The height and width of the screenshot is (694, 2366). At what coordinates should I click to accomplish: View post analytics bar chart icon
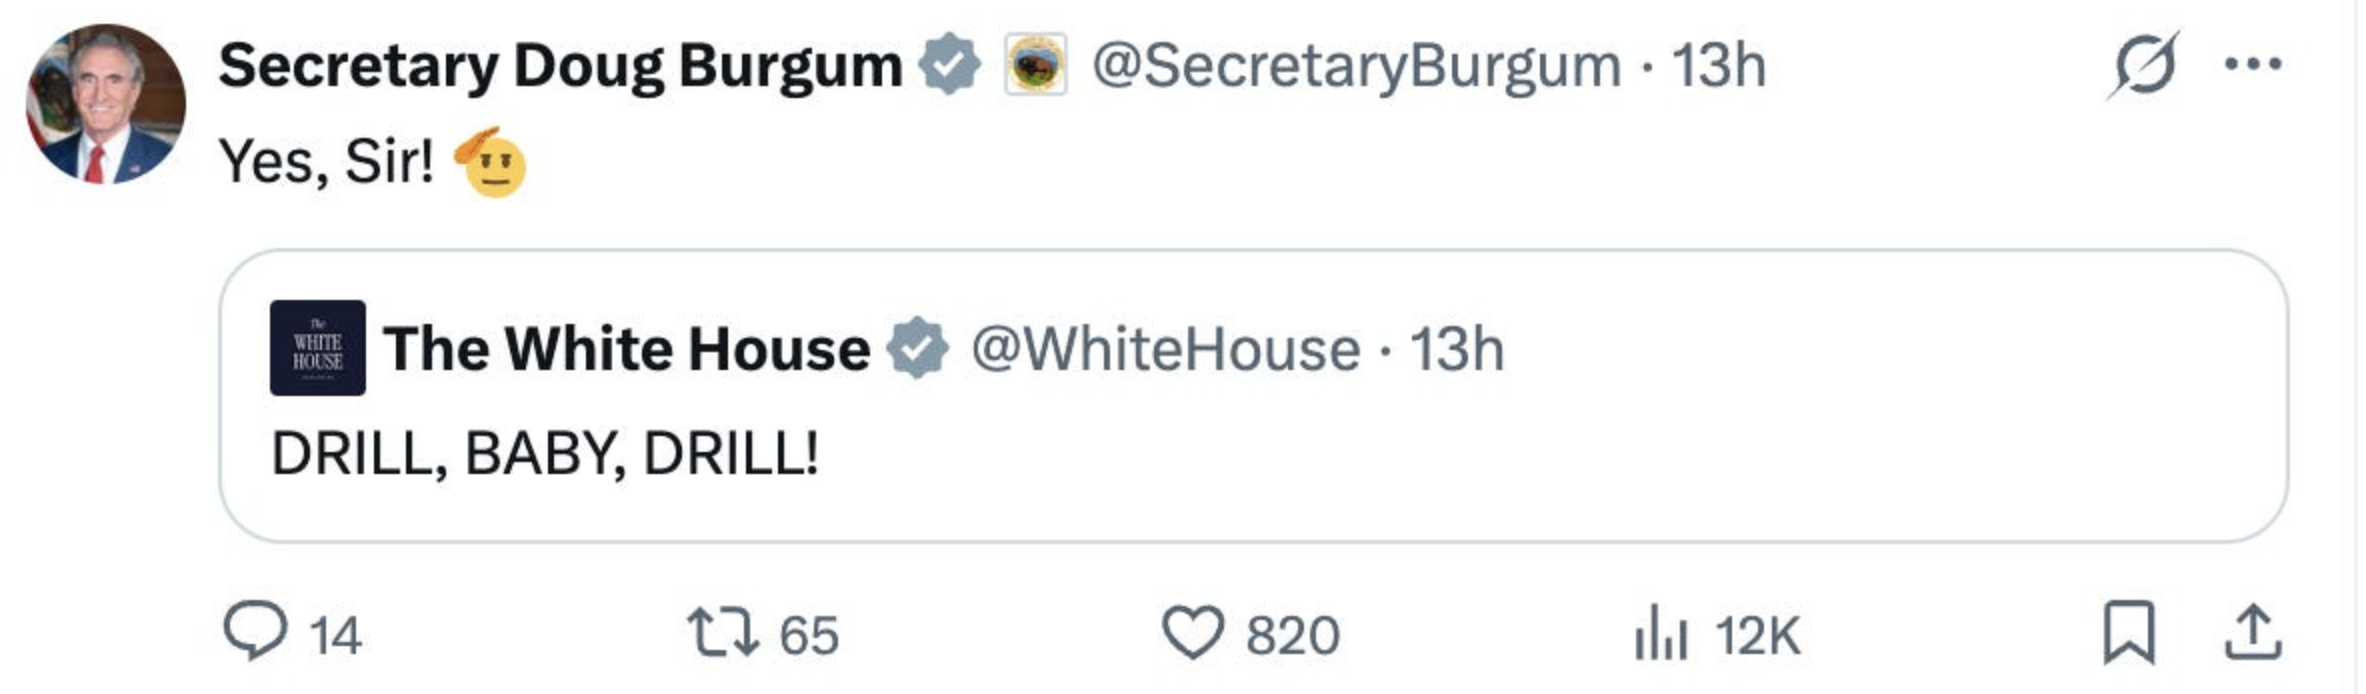[1660, 634]
